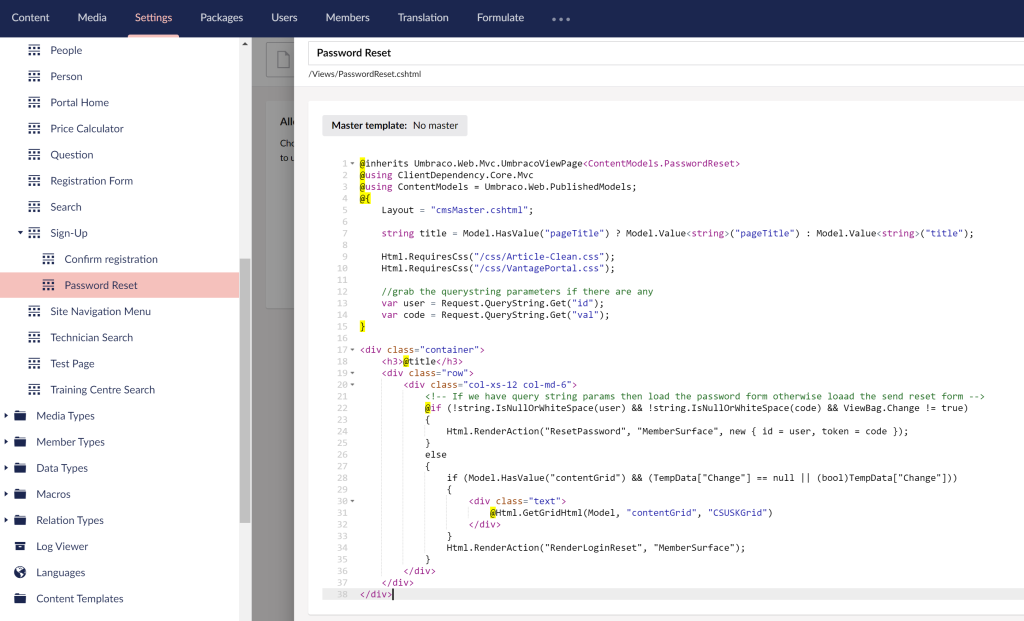Fold code block at line 1

[x=353, y=163]
